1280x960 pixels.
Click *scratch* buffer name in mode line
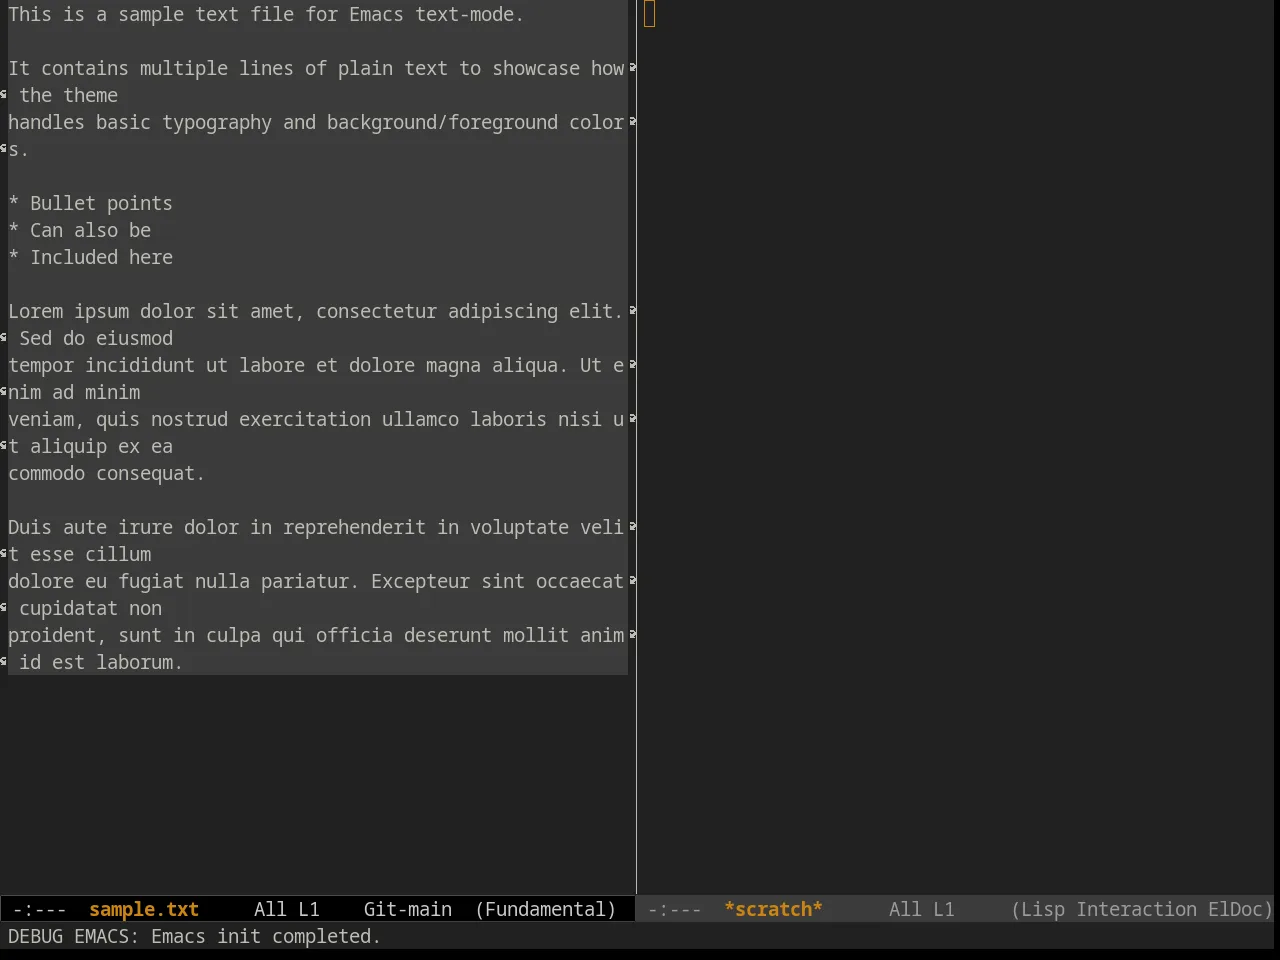tap(773, 909)
